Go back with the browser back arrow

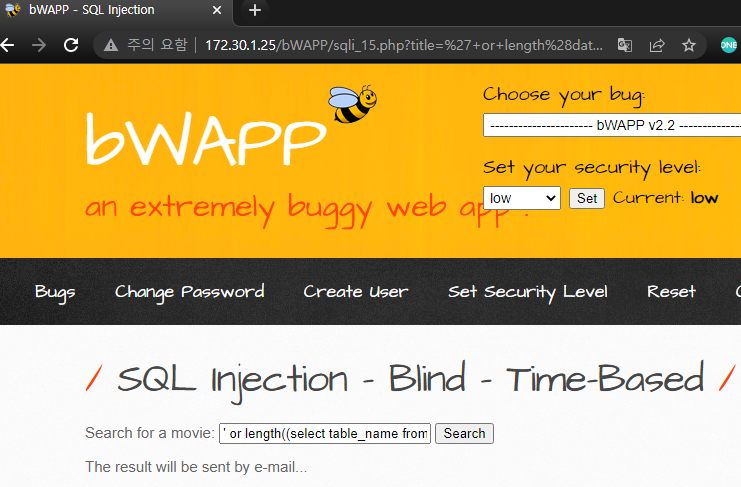[x=7, y=45]
